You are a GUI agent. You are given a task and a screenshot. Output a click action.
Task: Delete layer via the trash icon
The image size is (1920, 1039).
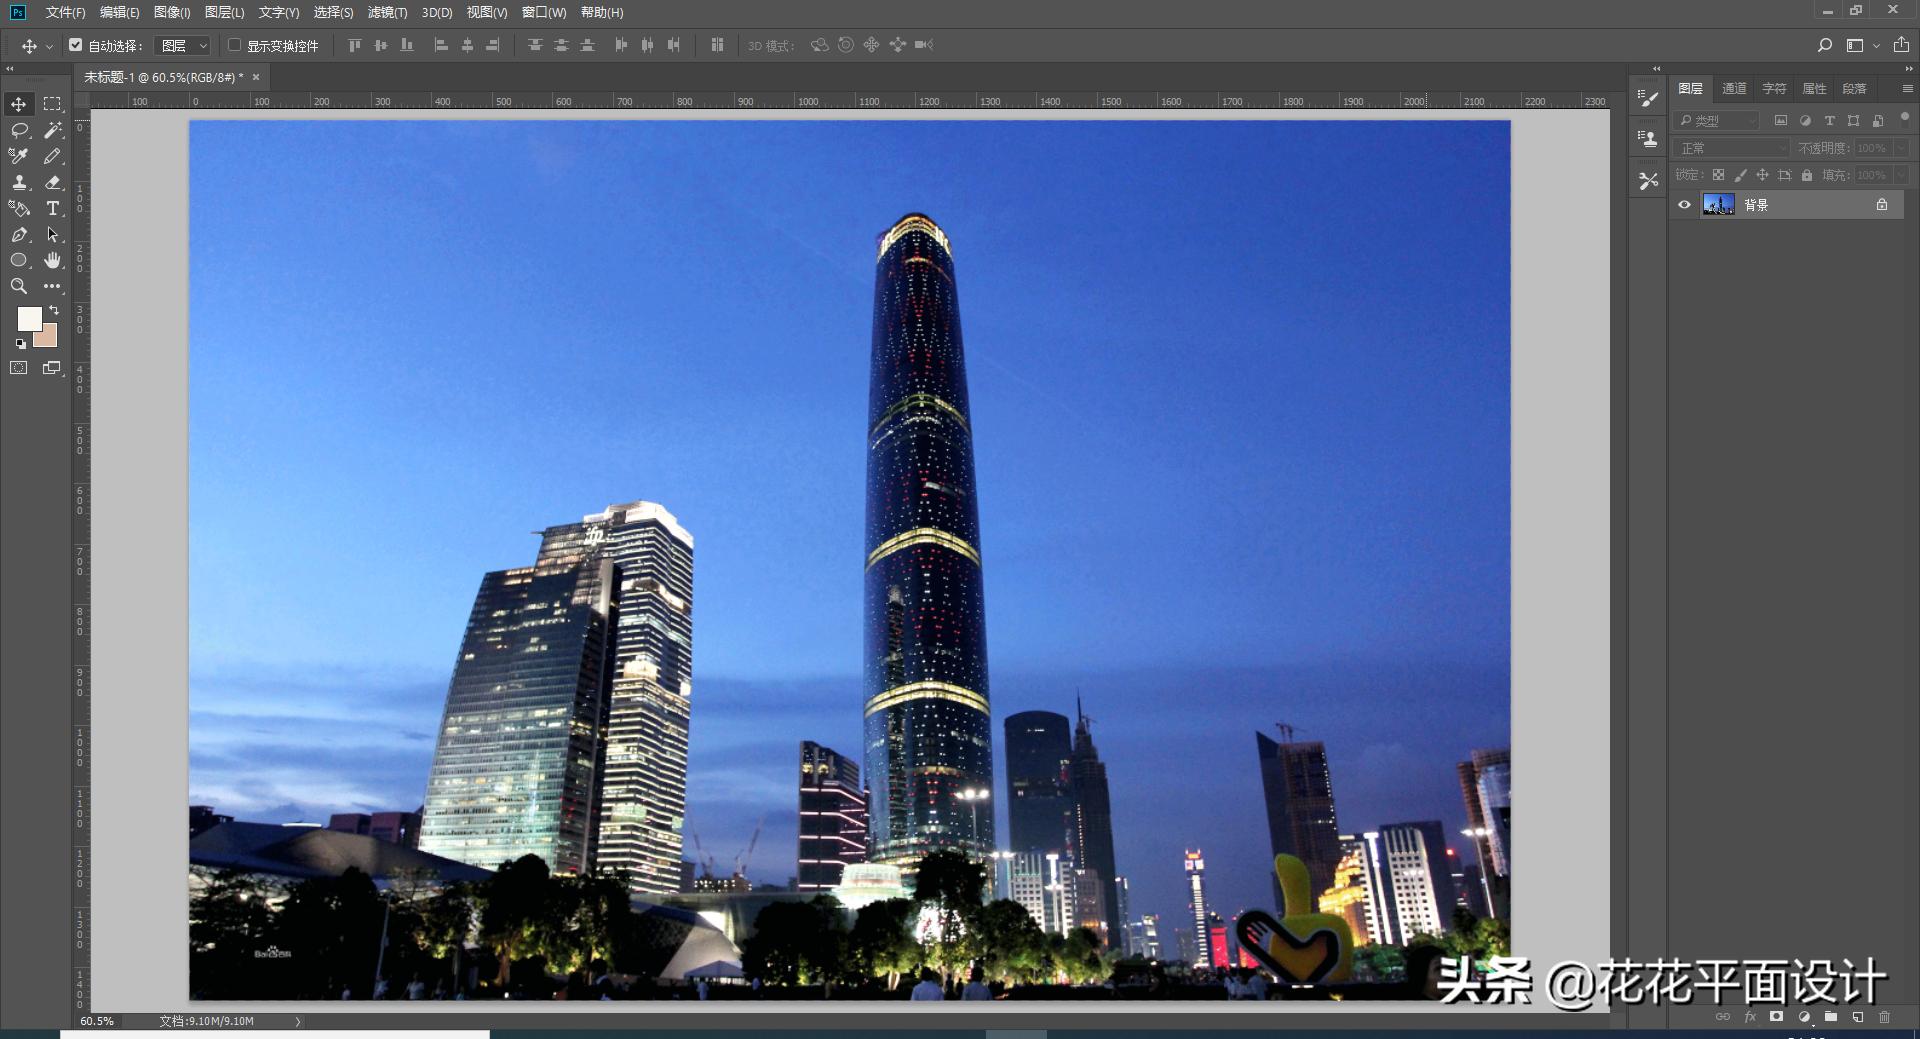pyautogui.click(x=1884, y=1017)
